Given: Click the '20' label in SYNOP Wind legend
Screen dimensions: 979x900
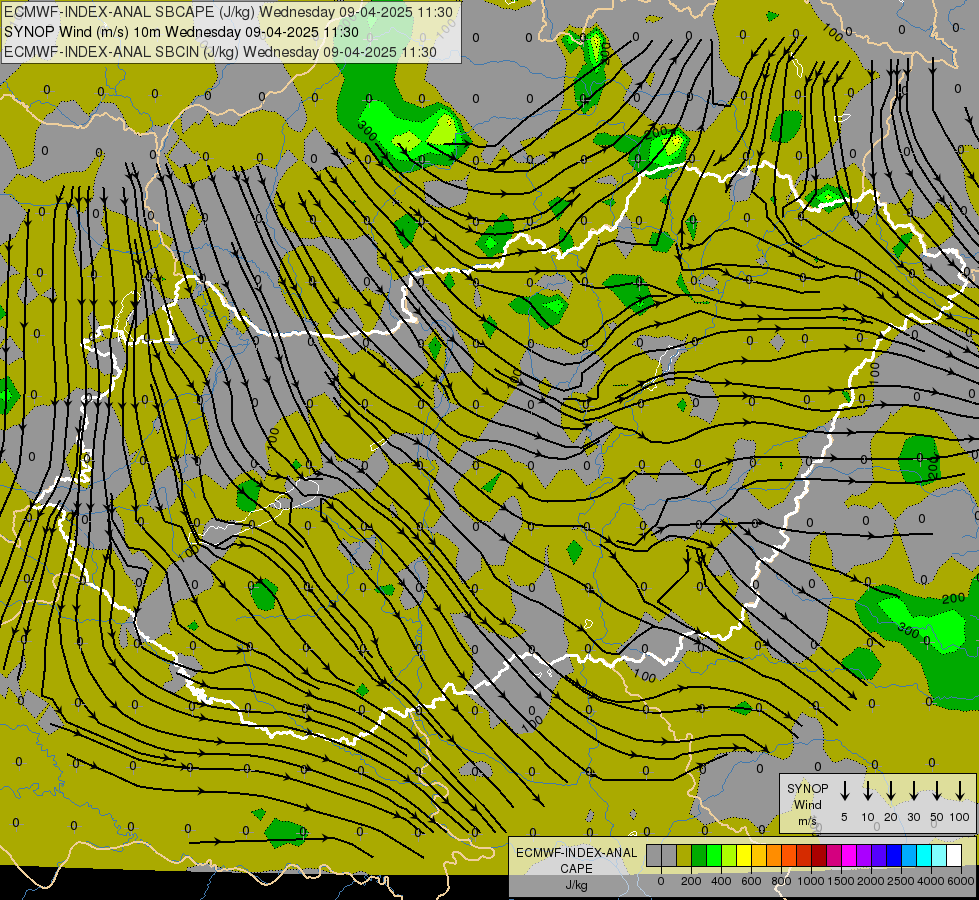Looking at the screenshot, I should (x=891, y=817).
